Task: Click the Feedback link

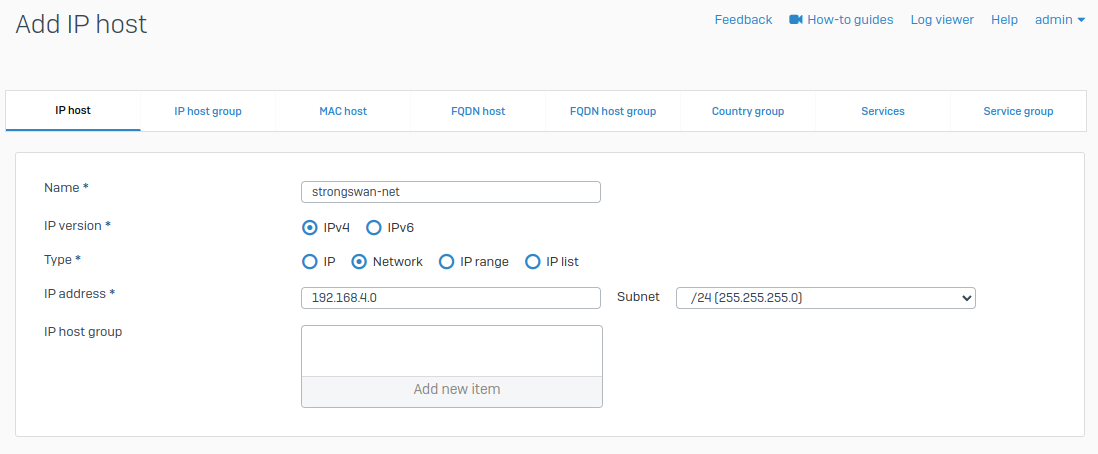Action: pyautogui.click(x=743, y=20)
